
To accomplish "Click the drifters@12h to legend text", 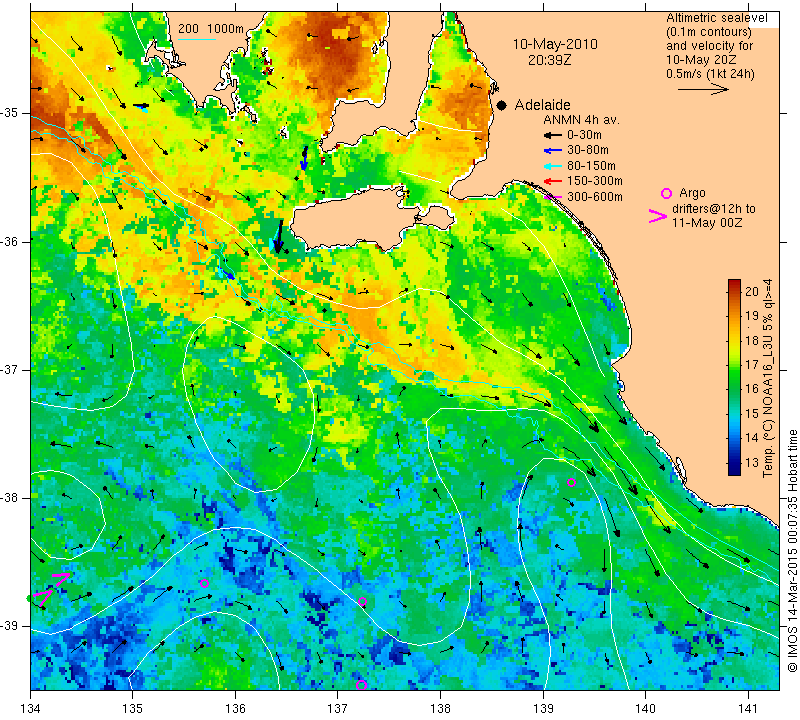I will (x=714, y=209).
